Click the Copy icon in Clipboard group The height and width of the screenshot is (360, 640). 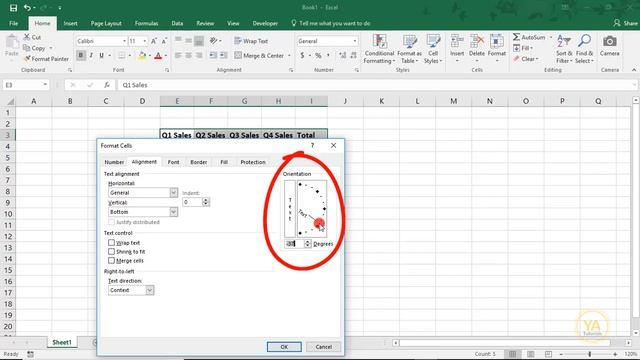(27, 48)
